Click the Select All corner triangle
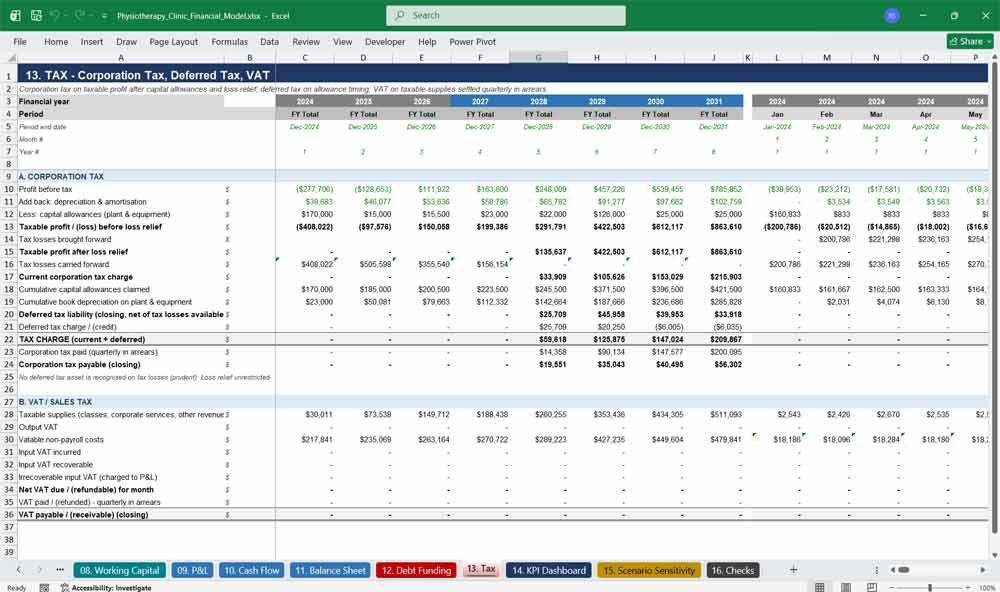The image size is (1000, 592). 10,57
